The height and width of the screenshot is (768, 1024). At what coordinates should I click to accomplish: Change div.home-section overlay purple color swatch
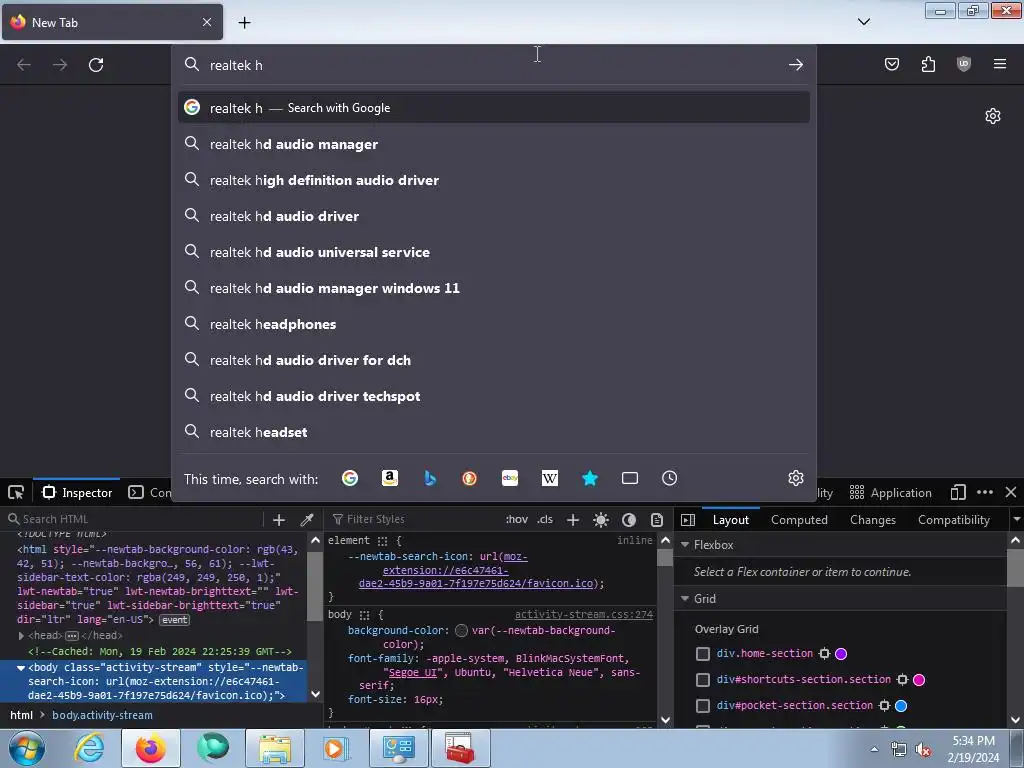(841, 654)
